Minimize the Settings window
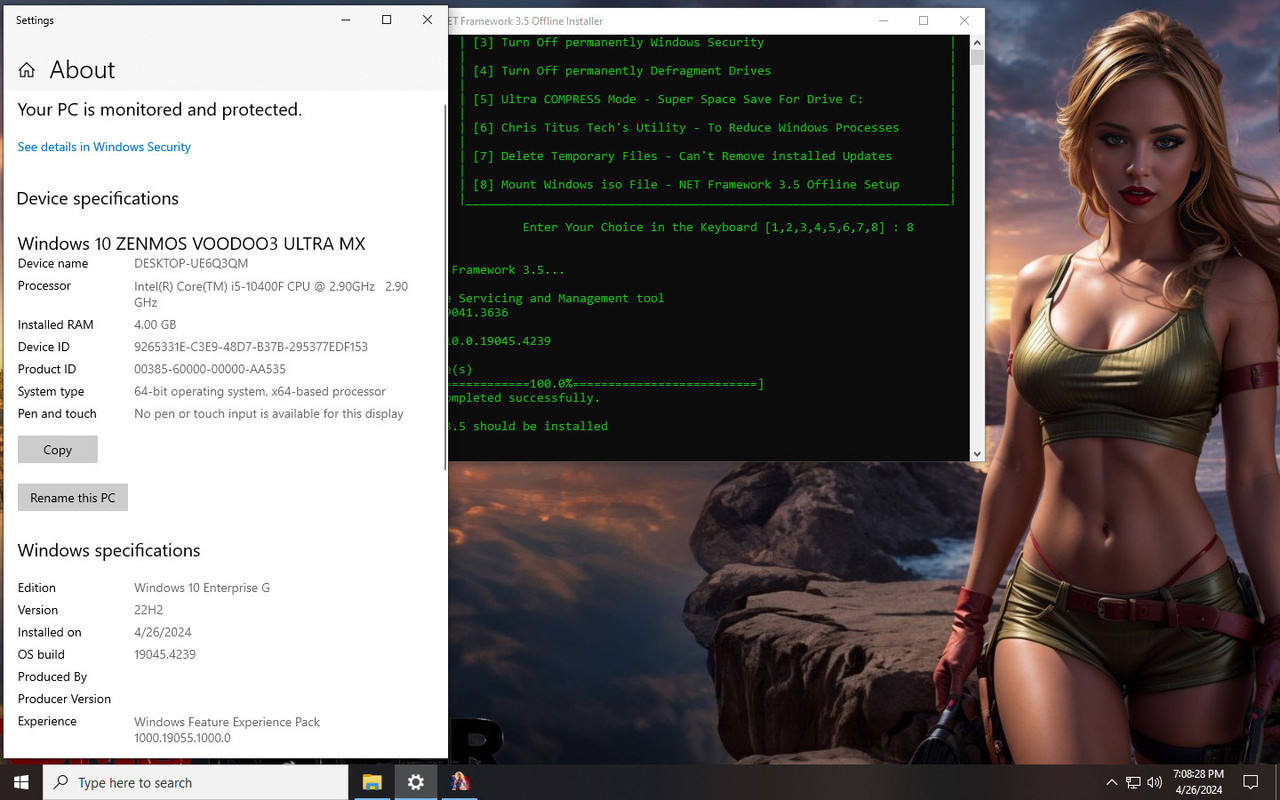Screen dimensions: 1280x800 [x=346, y=20]
